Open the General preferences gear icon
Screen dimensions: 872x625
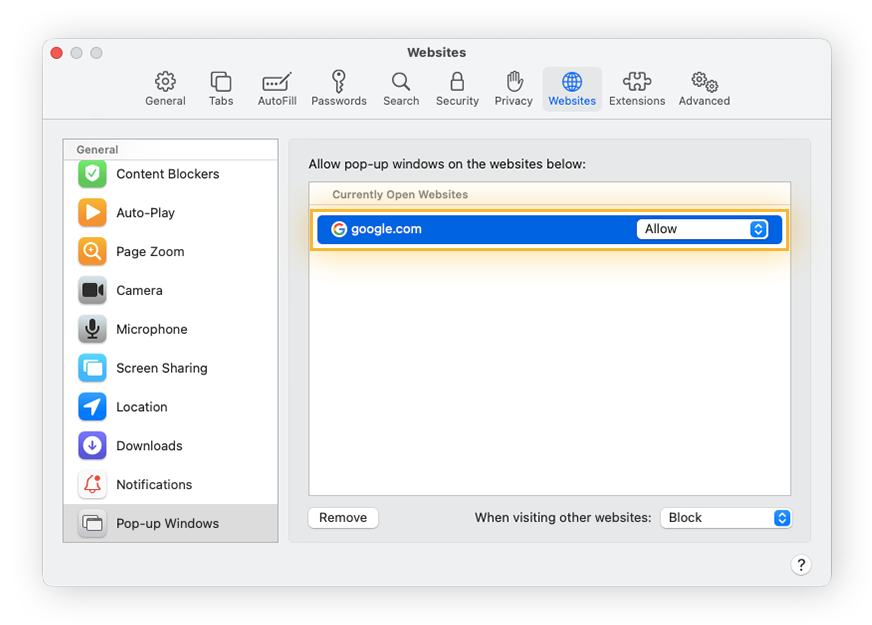coord(165,82)
